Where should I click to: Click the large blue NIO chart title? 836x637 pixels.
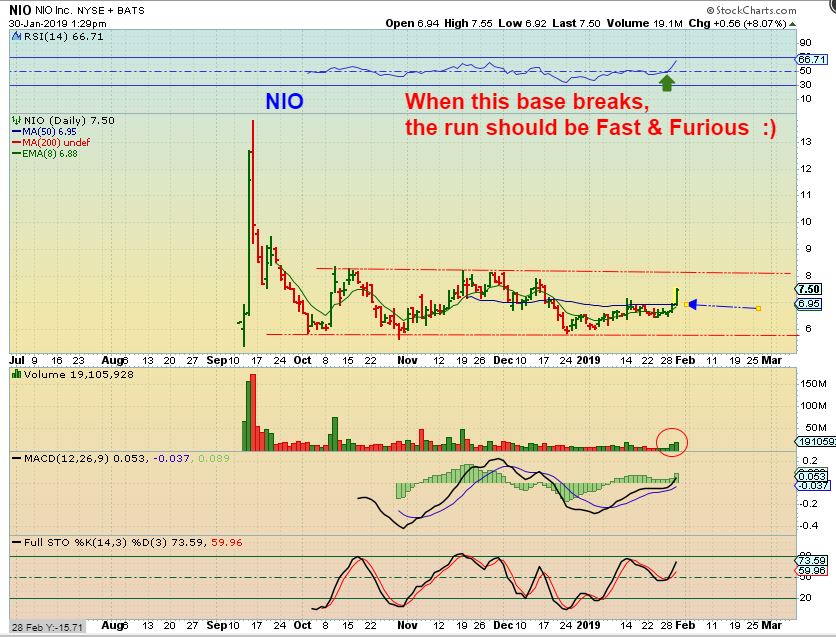(x=284, y=102)
